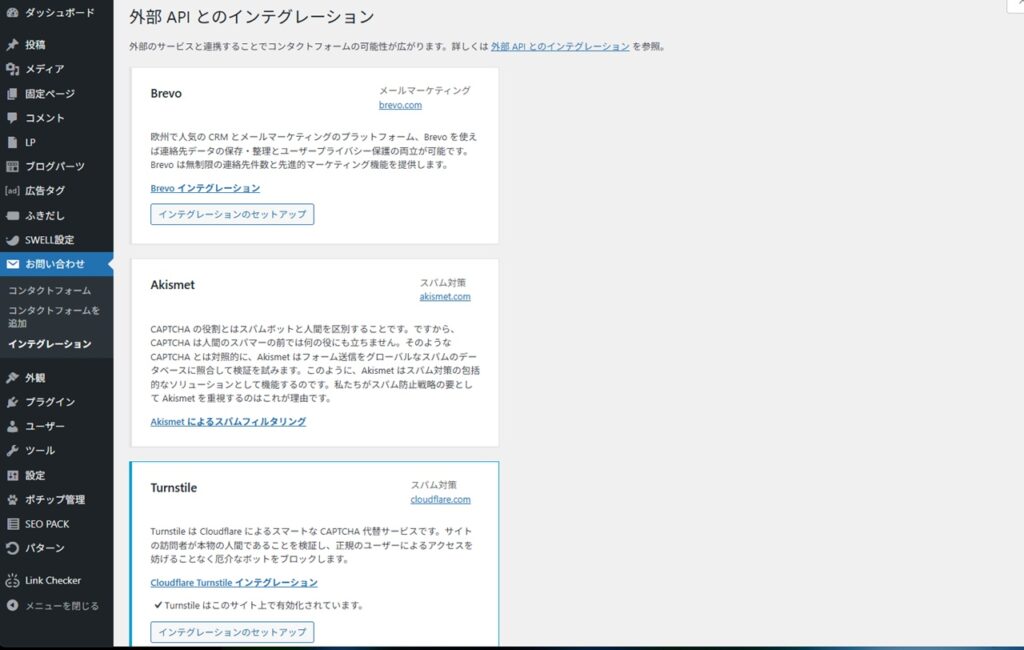Click the Turnstile はこのサイト上で有効化されています status text

coord(263,606)
